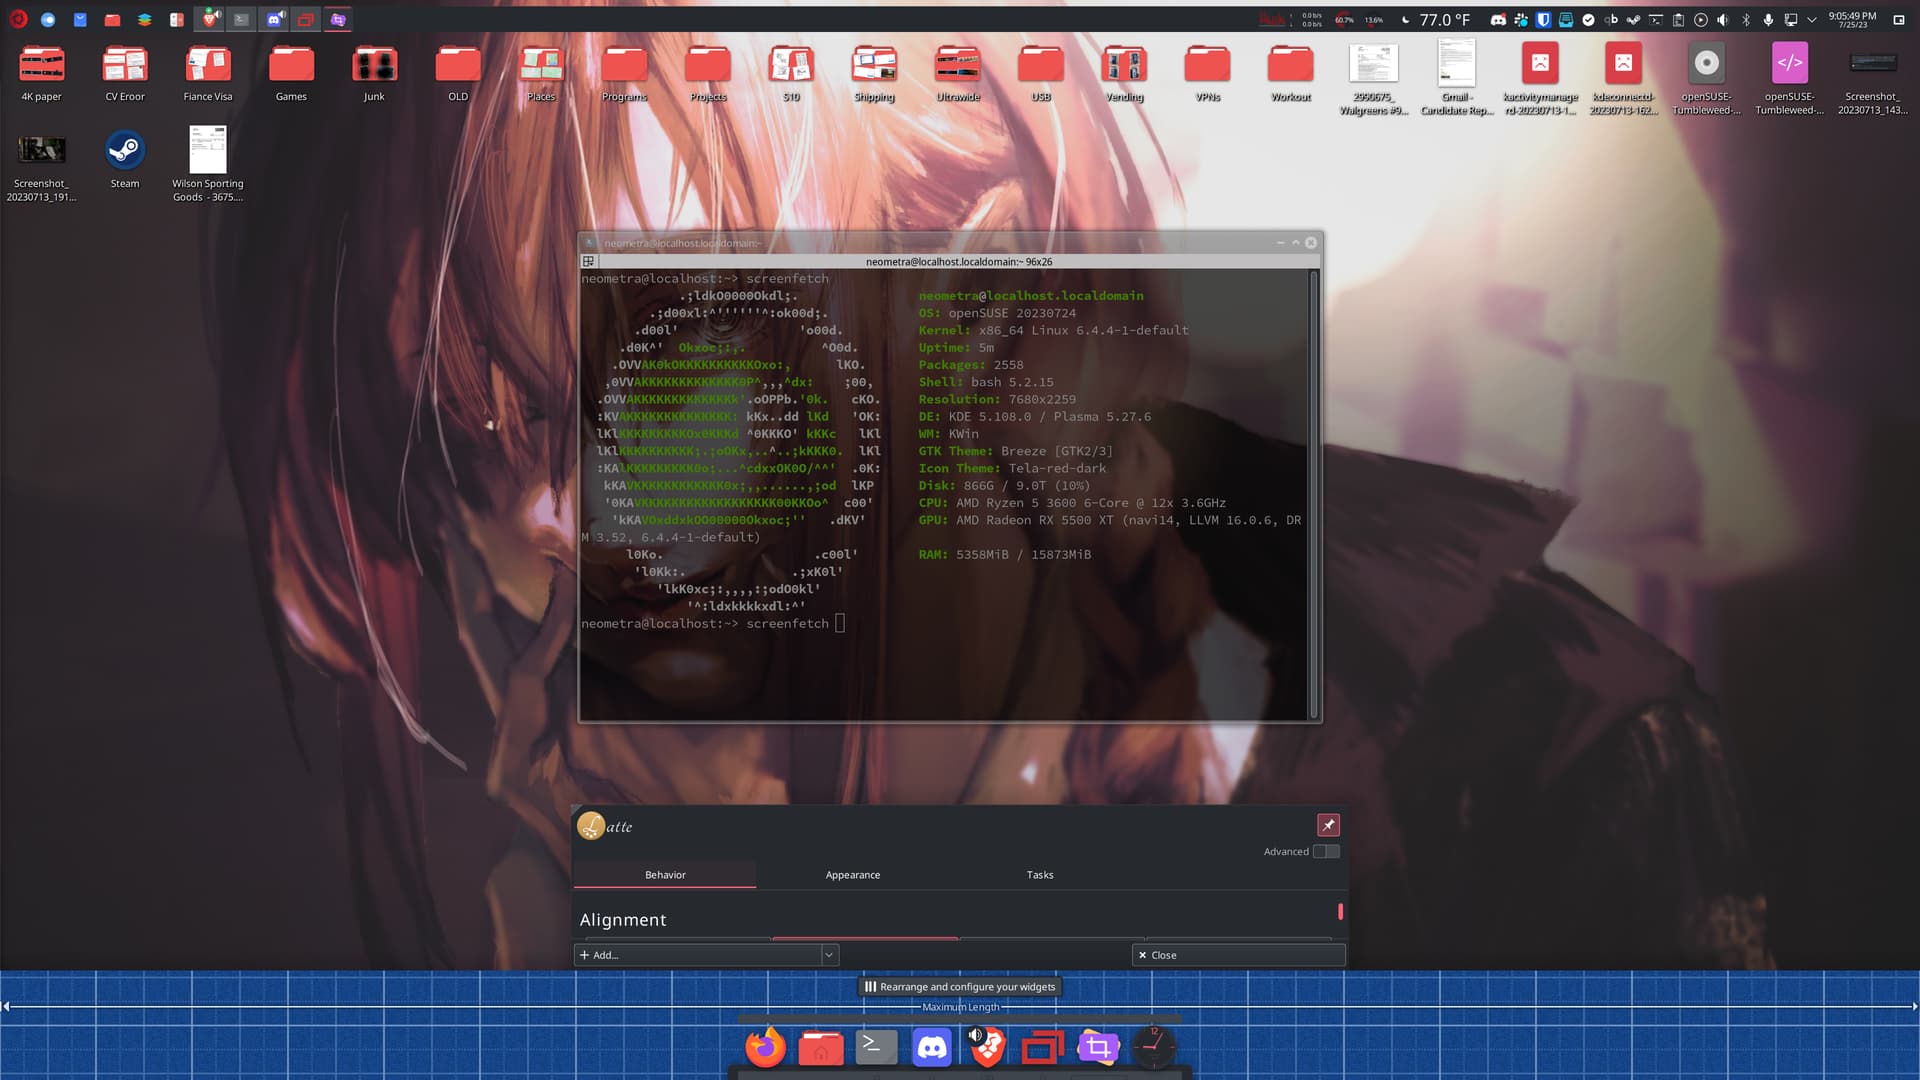
Task: Click the microphone tray icon
Action: coord(1768,19)
